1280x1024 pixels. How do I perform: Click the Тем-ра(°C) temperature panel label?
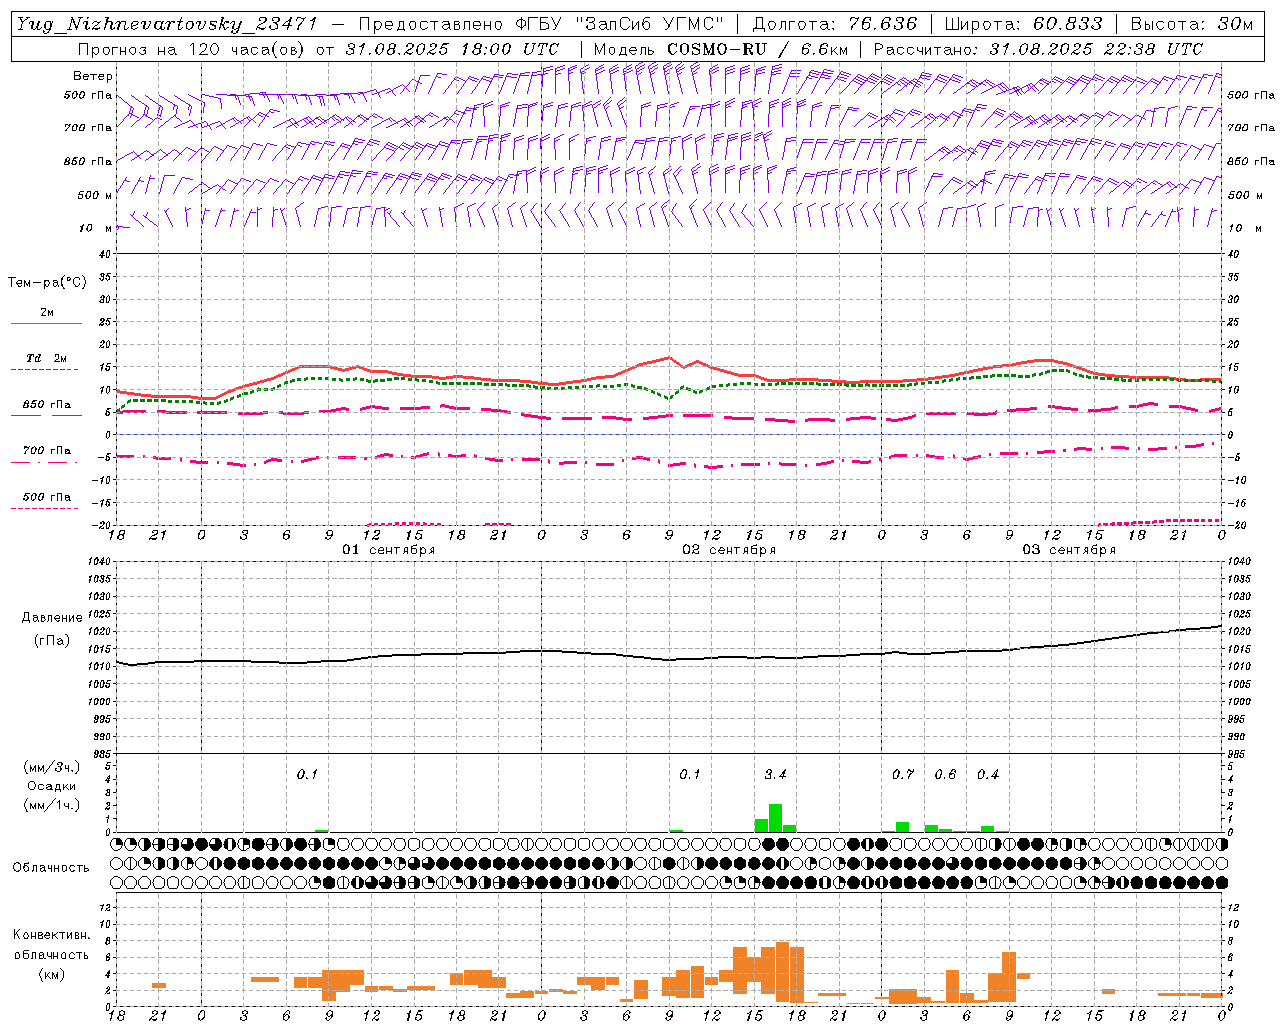47,283
